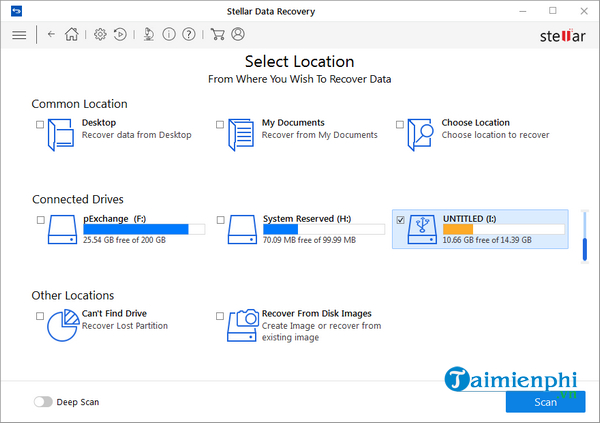Open the user account icon
Screen dimensions: 600x423
238,34
